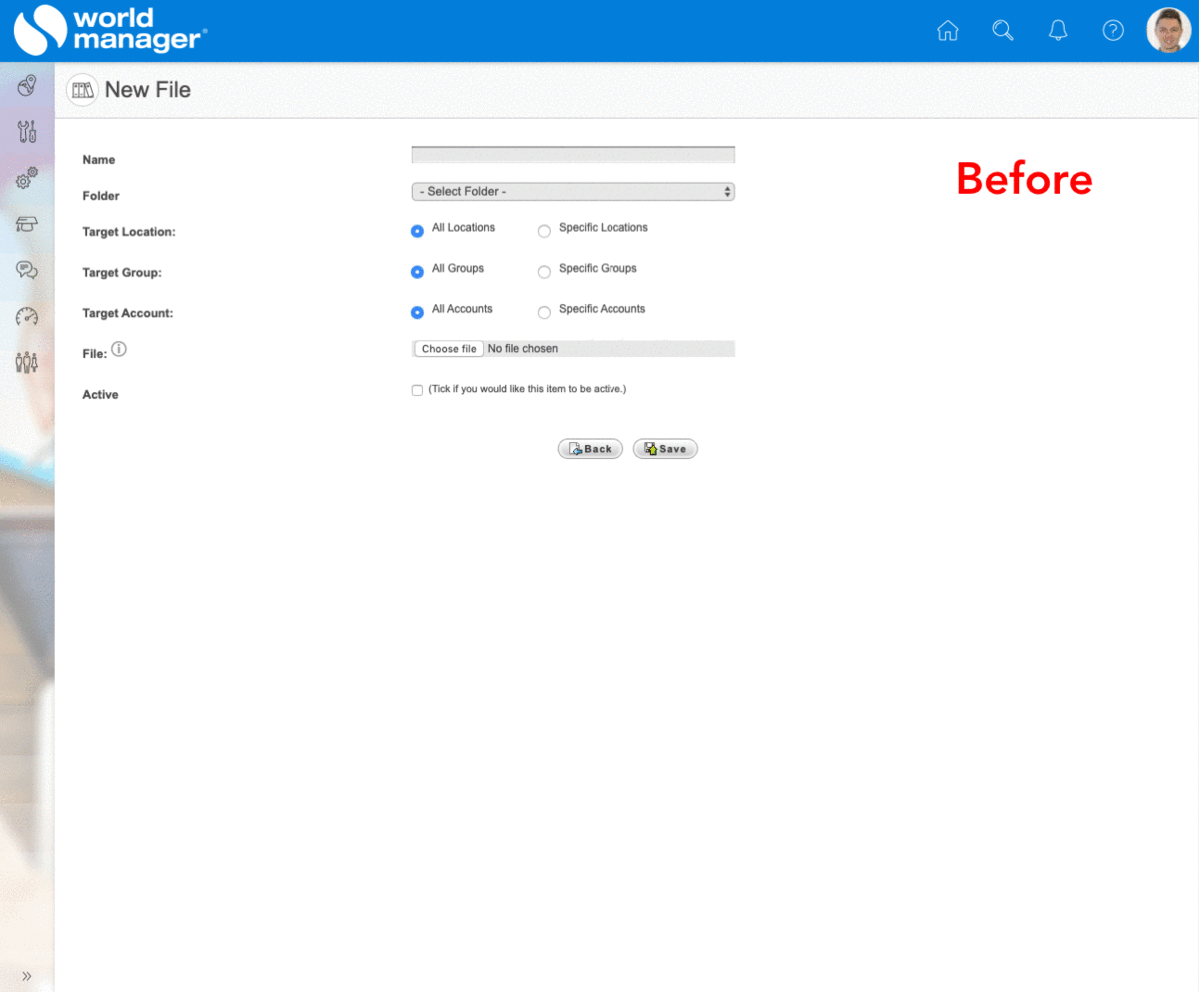
Task: Tick the Active checkbox
Action: [x=417, y=390]
